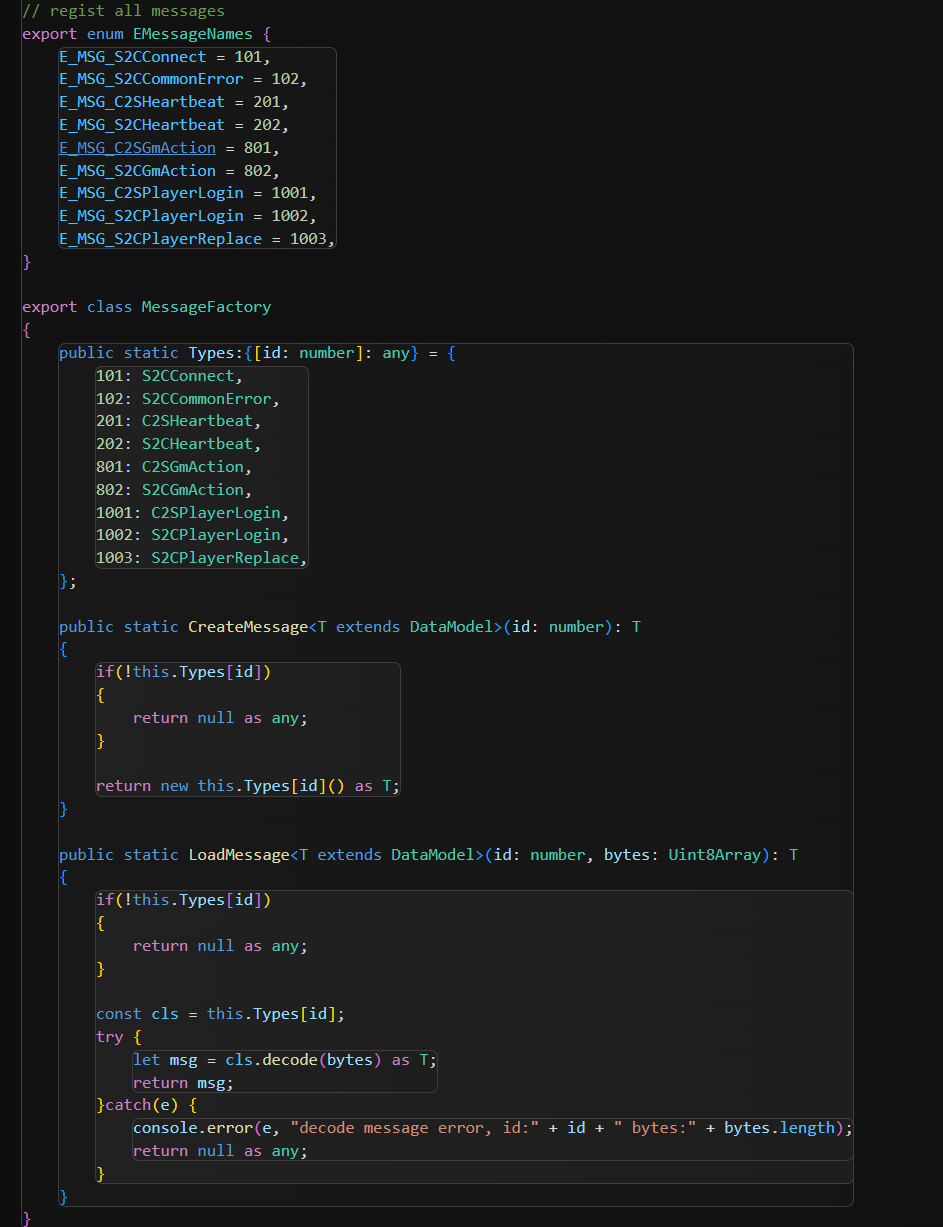Select the enum name EMessageNames
This screenshot has width=943, height=1227.
pyautogui.click(x=193, y=34)
